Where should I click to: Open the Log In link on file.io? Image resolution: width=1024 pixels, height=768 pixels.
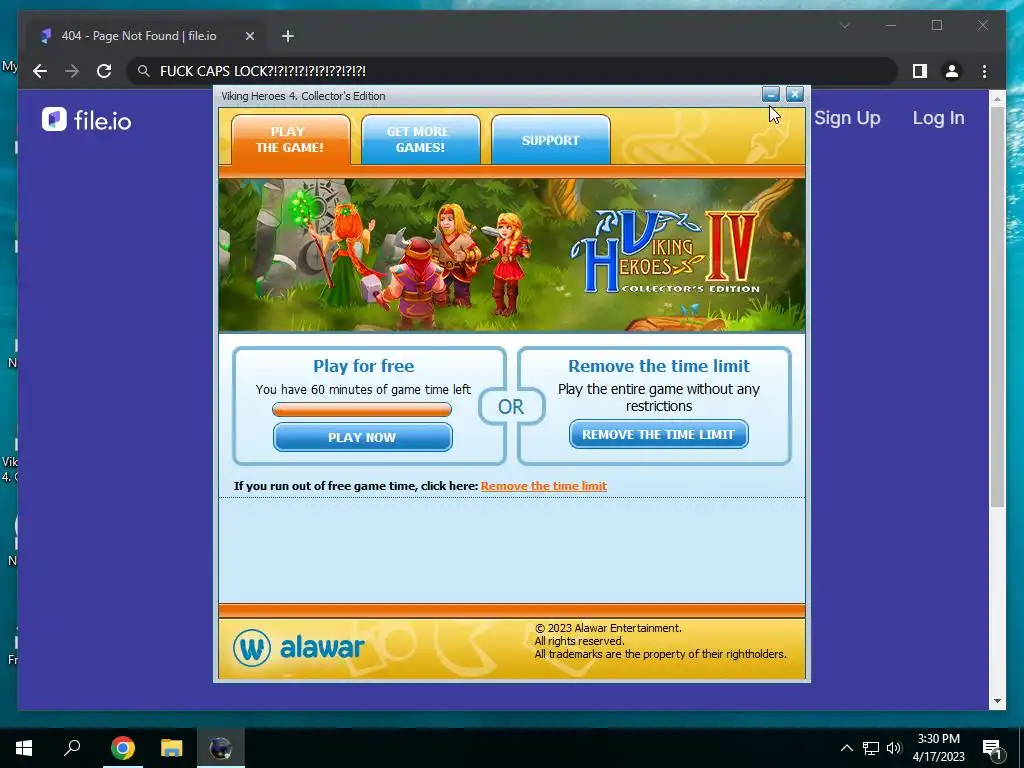point(938,118)
